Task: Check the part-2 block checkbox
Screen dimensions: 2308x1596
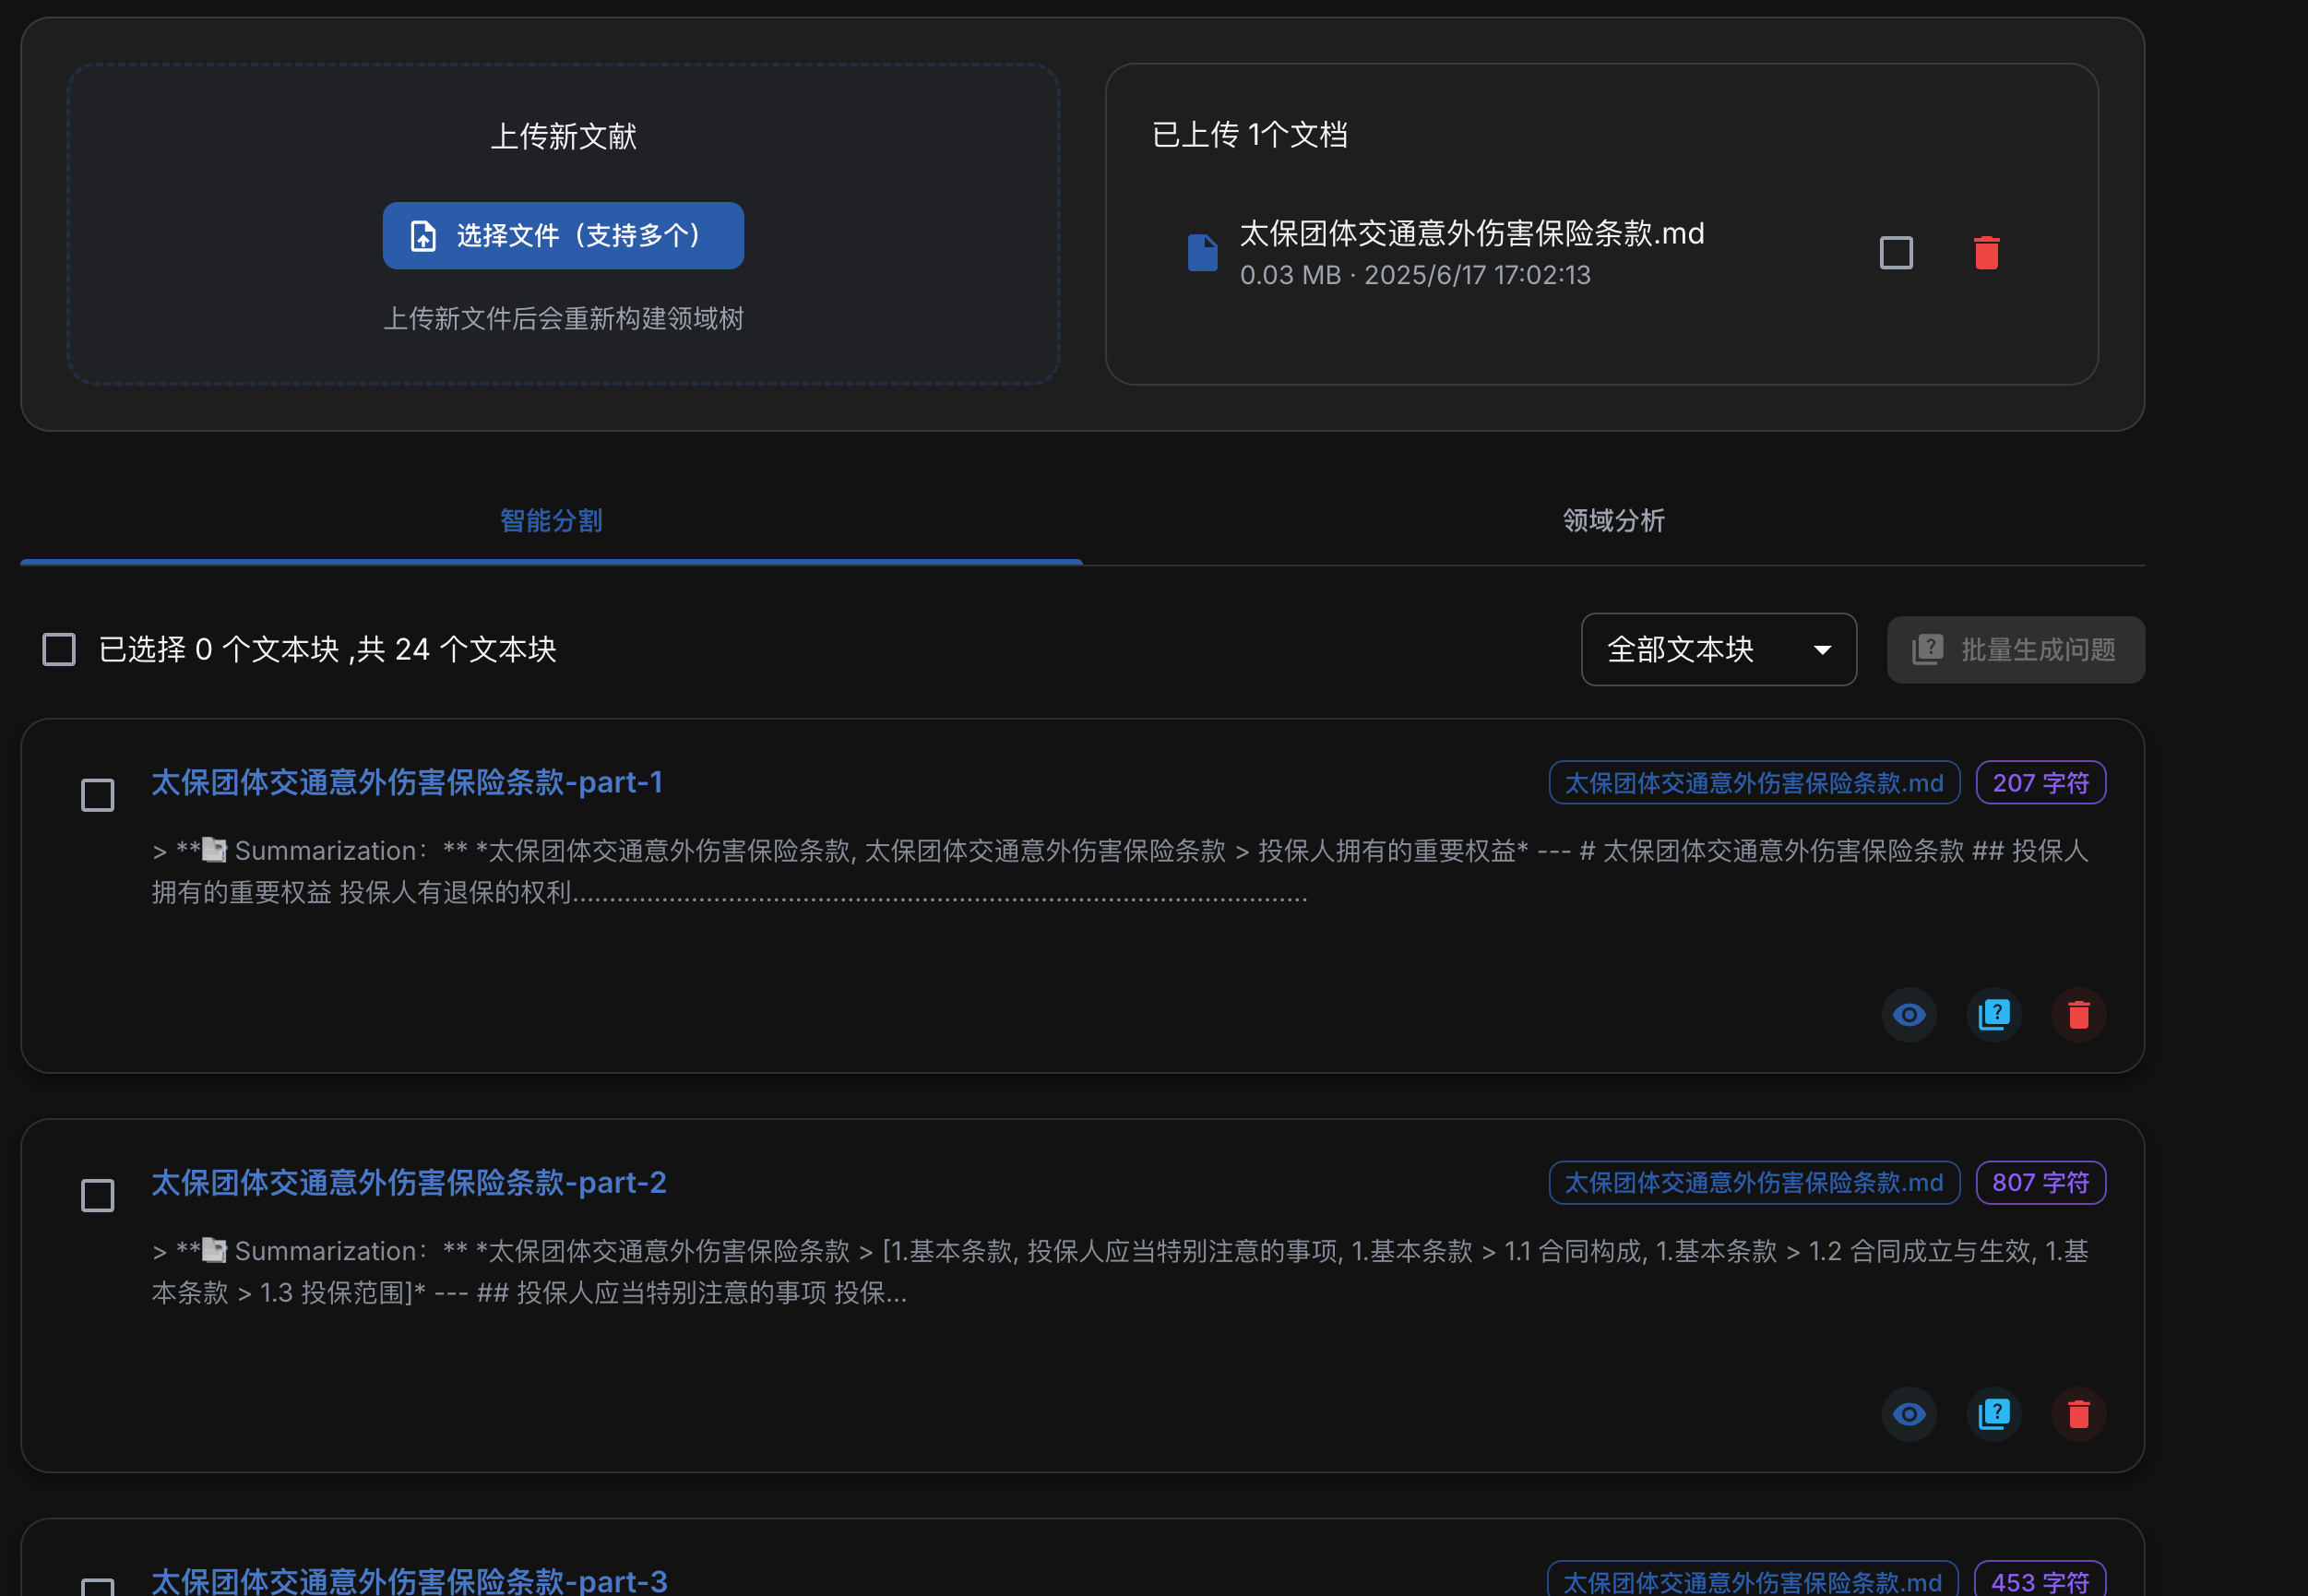Action: pos(97,1194)
